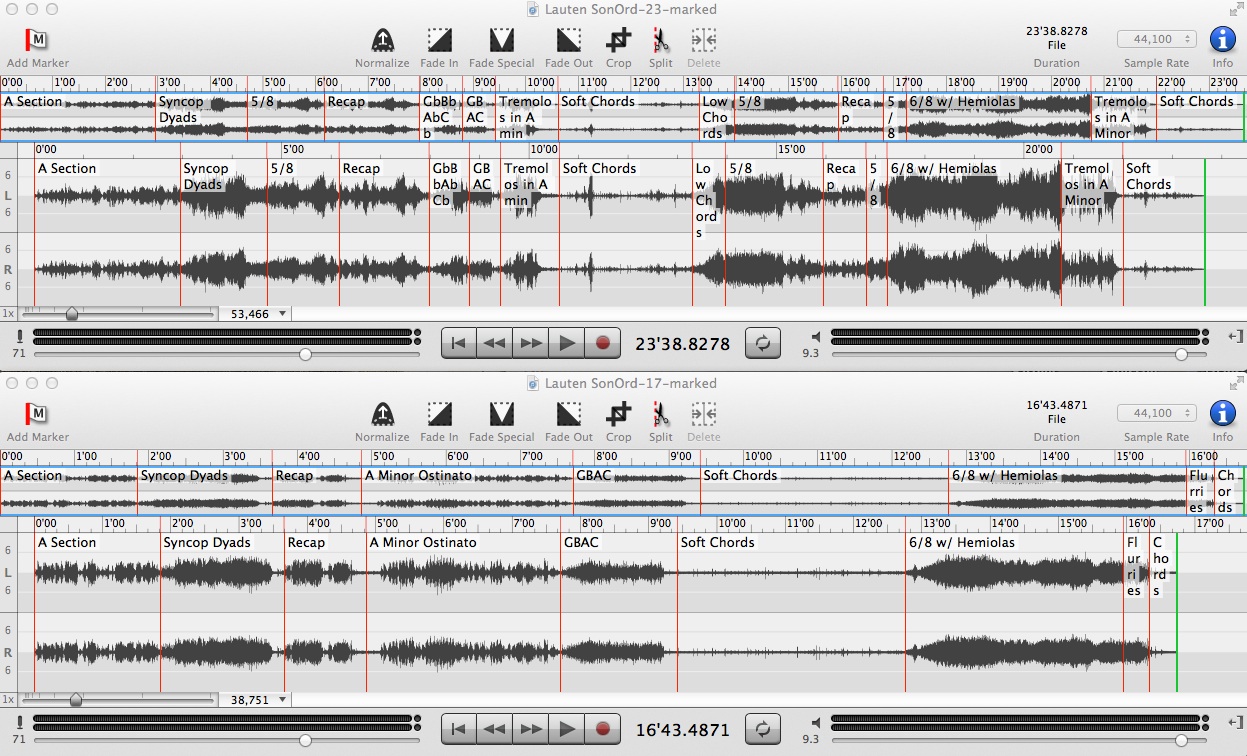Rewind playback in the SonOrd-23 window
The image size is (1247, 756).
[x=494, y=343]
